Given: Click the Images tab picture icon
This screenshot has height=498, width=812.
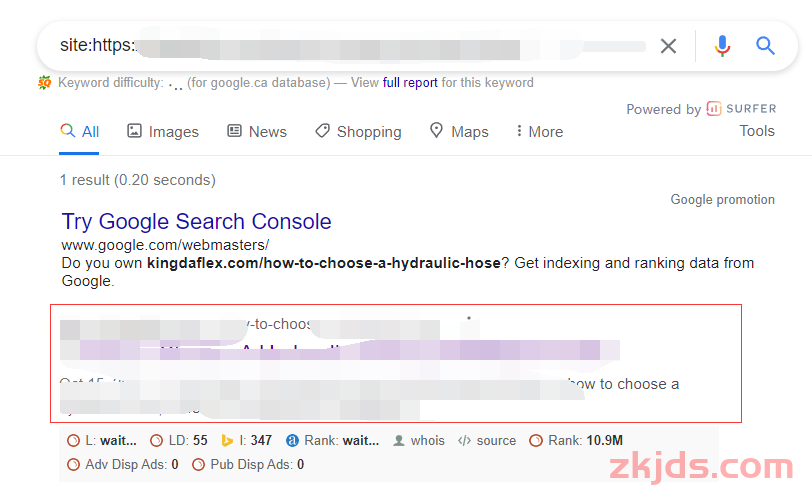Looking at the screenshot, I should coord(134,131).
